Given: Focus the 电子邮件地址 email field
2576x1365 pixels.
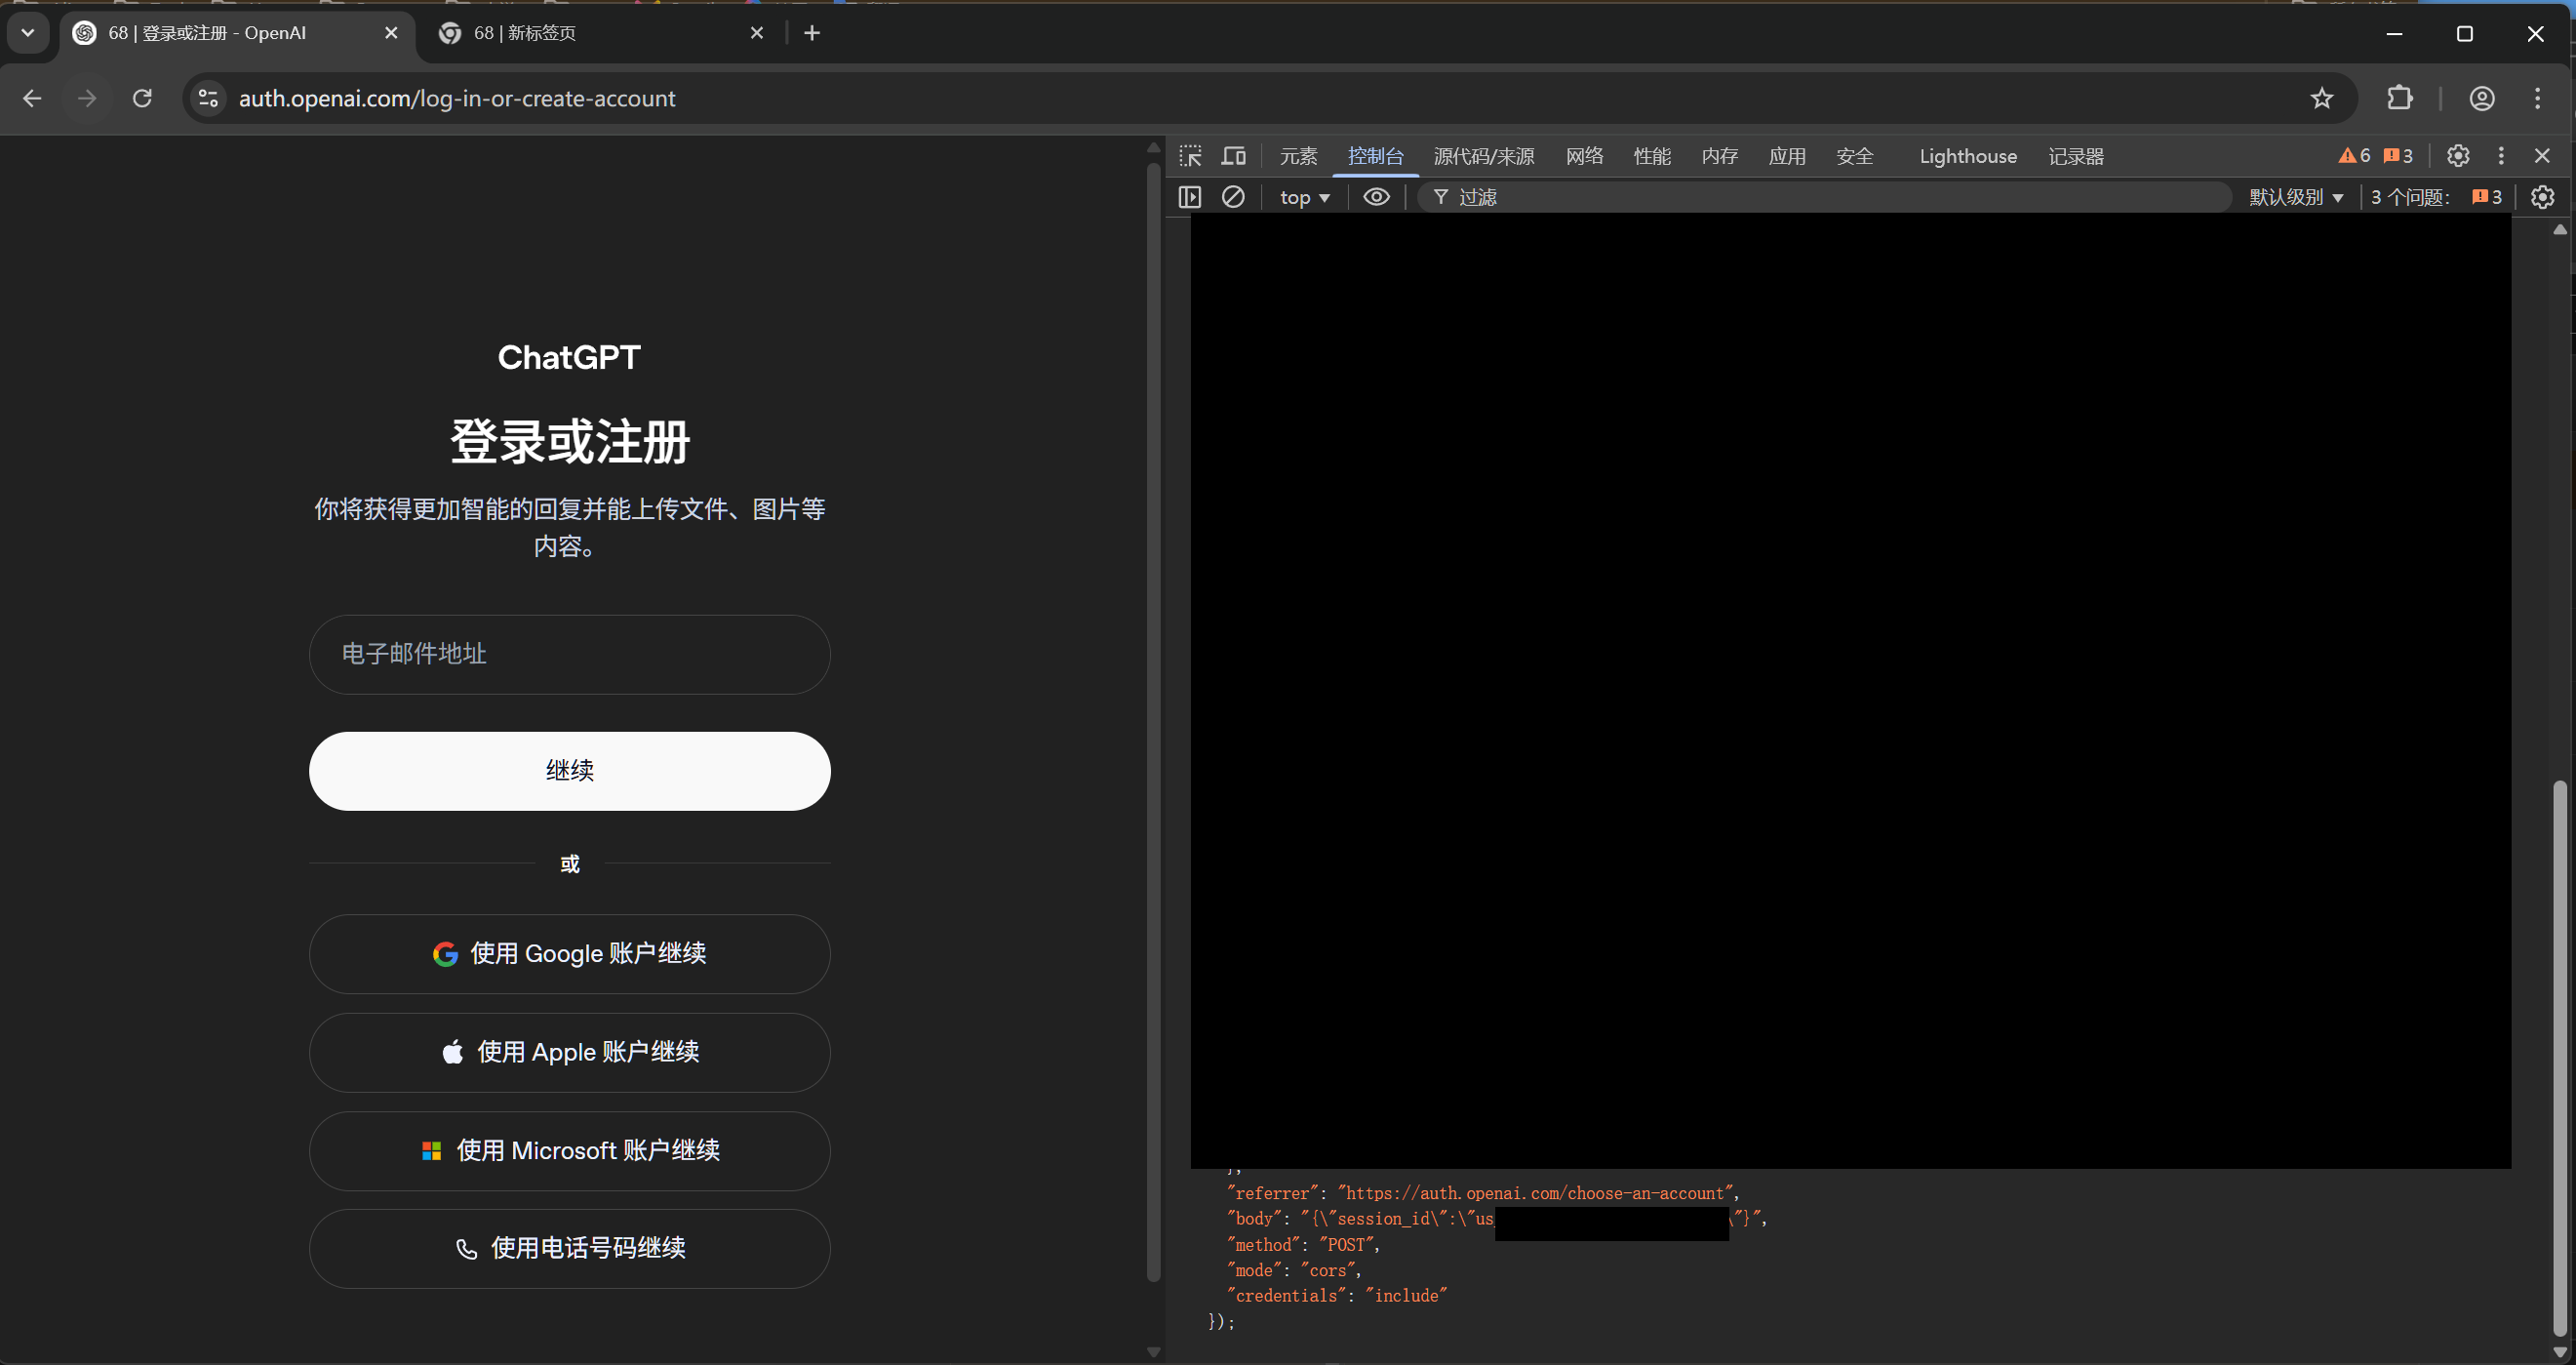Looking at the screenshot, I should pyautogui.click(x=569, y=654).
